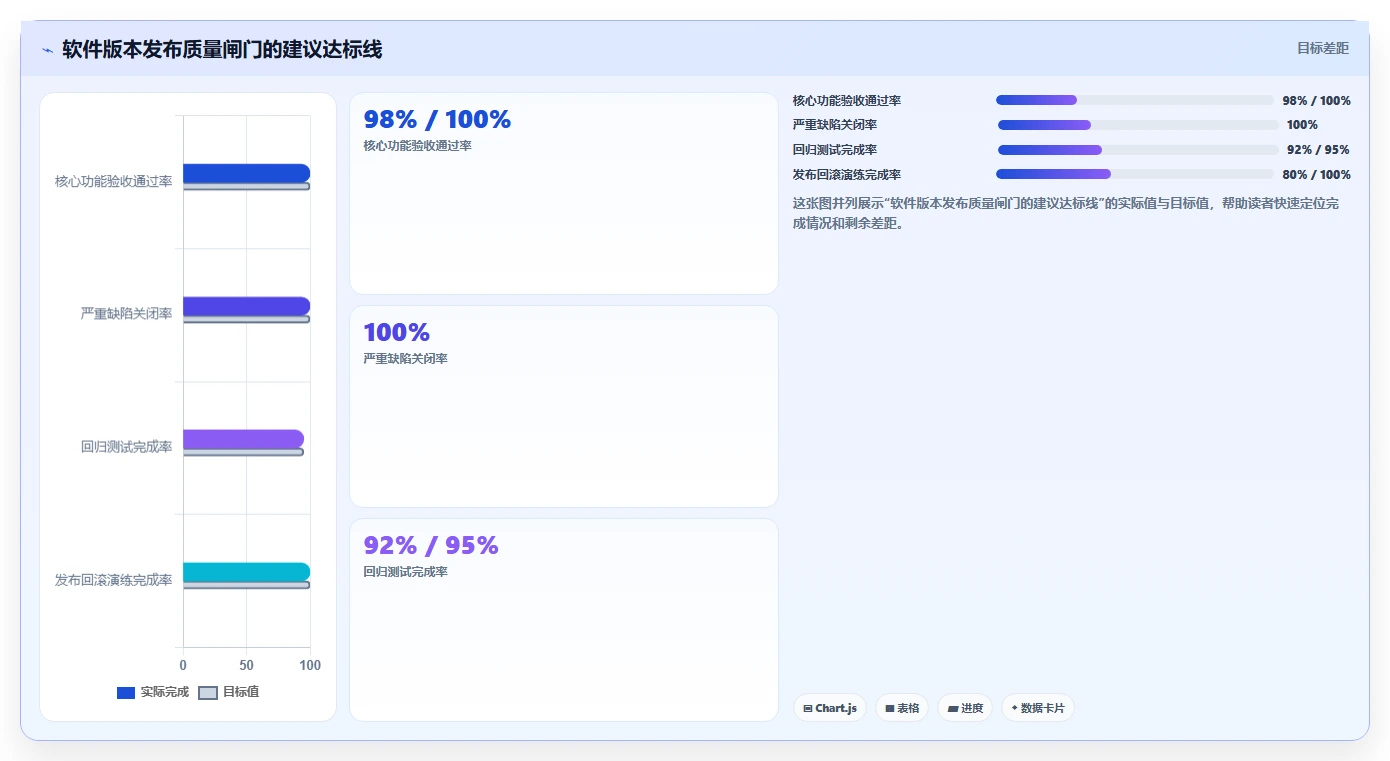Click the x-axis tick label 0
The image size is (1390, 761).
point(183,665)
